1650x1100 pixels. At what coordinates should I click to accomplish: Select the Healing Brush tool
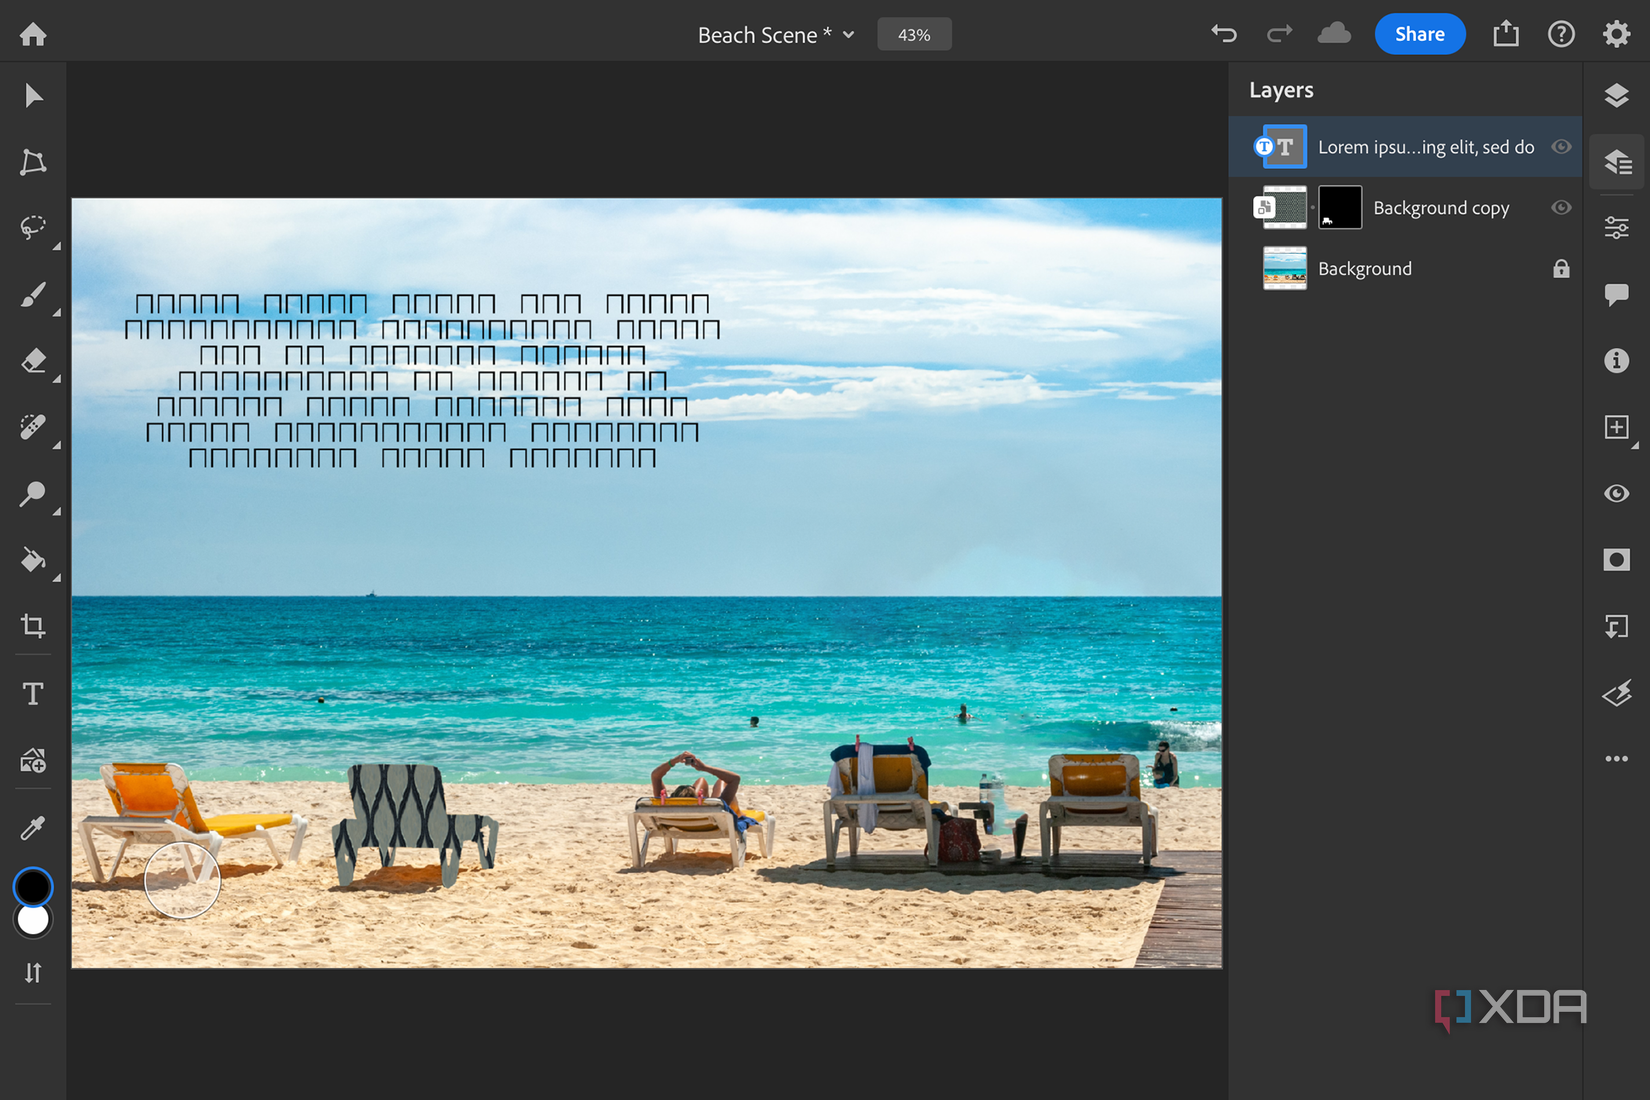point(33,427)
